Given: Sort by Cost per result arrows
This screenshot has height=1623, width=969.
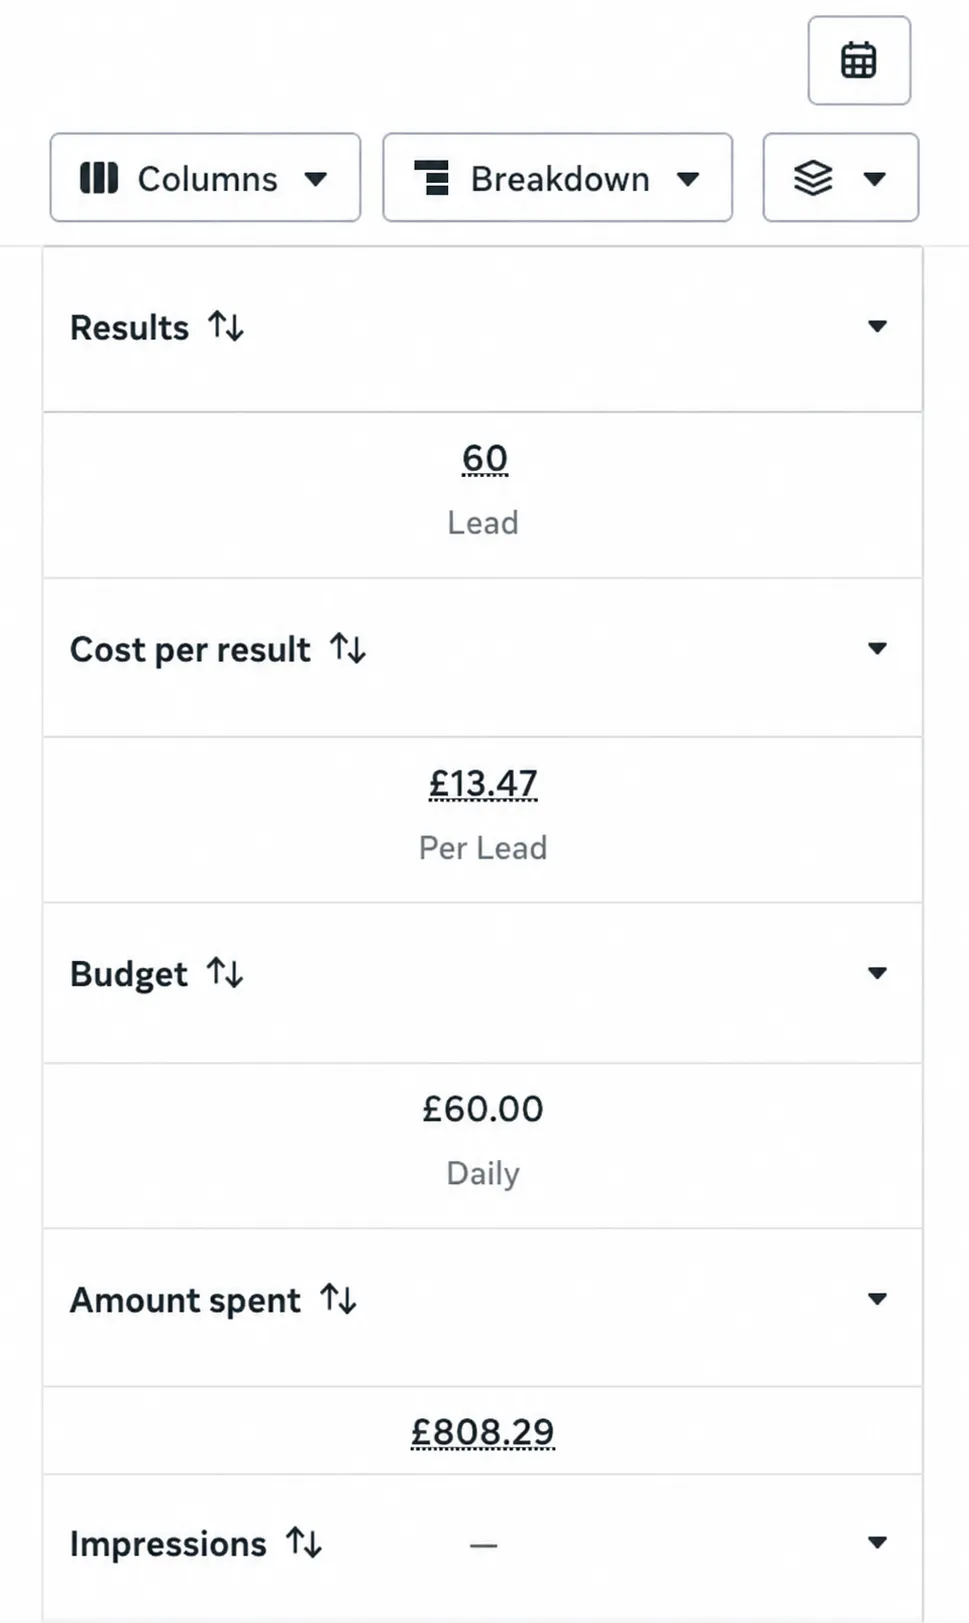Looking at the screenshot, I should tap(348, 648).
